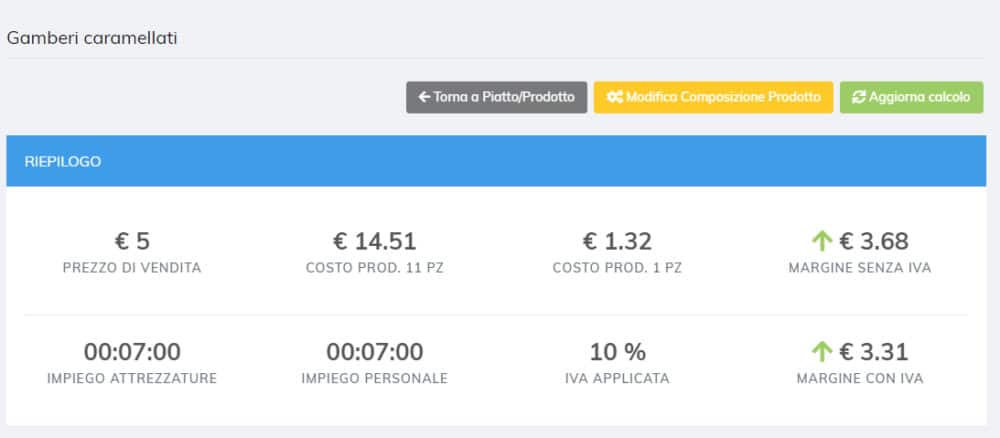Click the IMPIEGO PERSONALE label

374,379
